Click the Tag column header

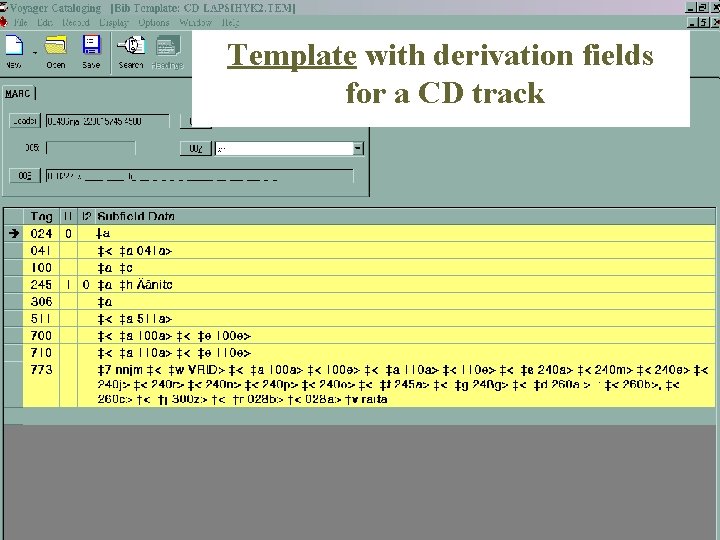tap(41, 216)
